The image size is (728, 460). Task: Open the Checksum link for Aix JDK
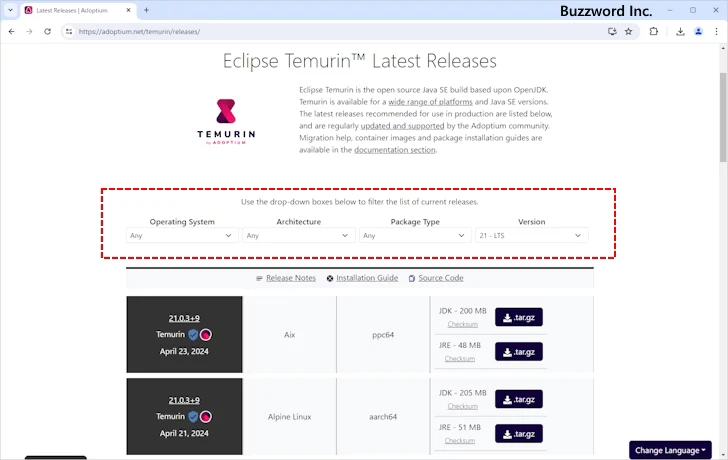462,324
